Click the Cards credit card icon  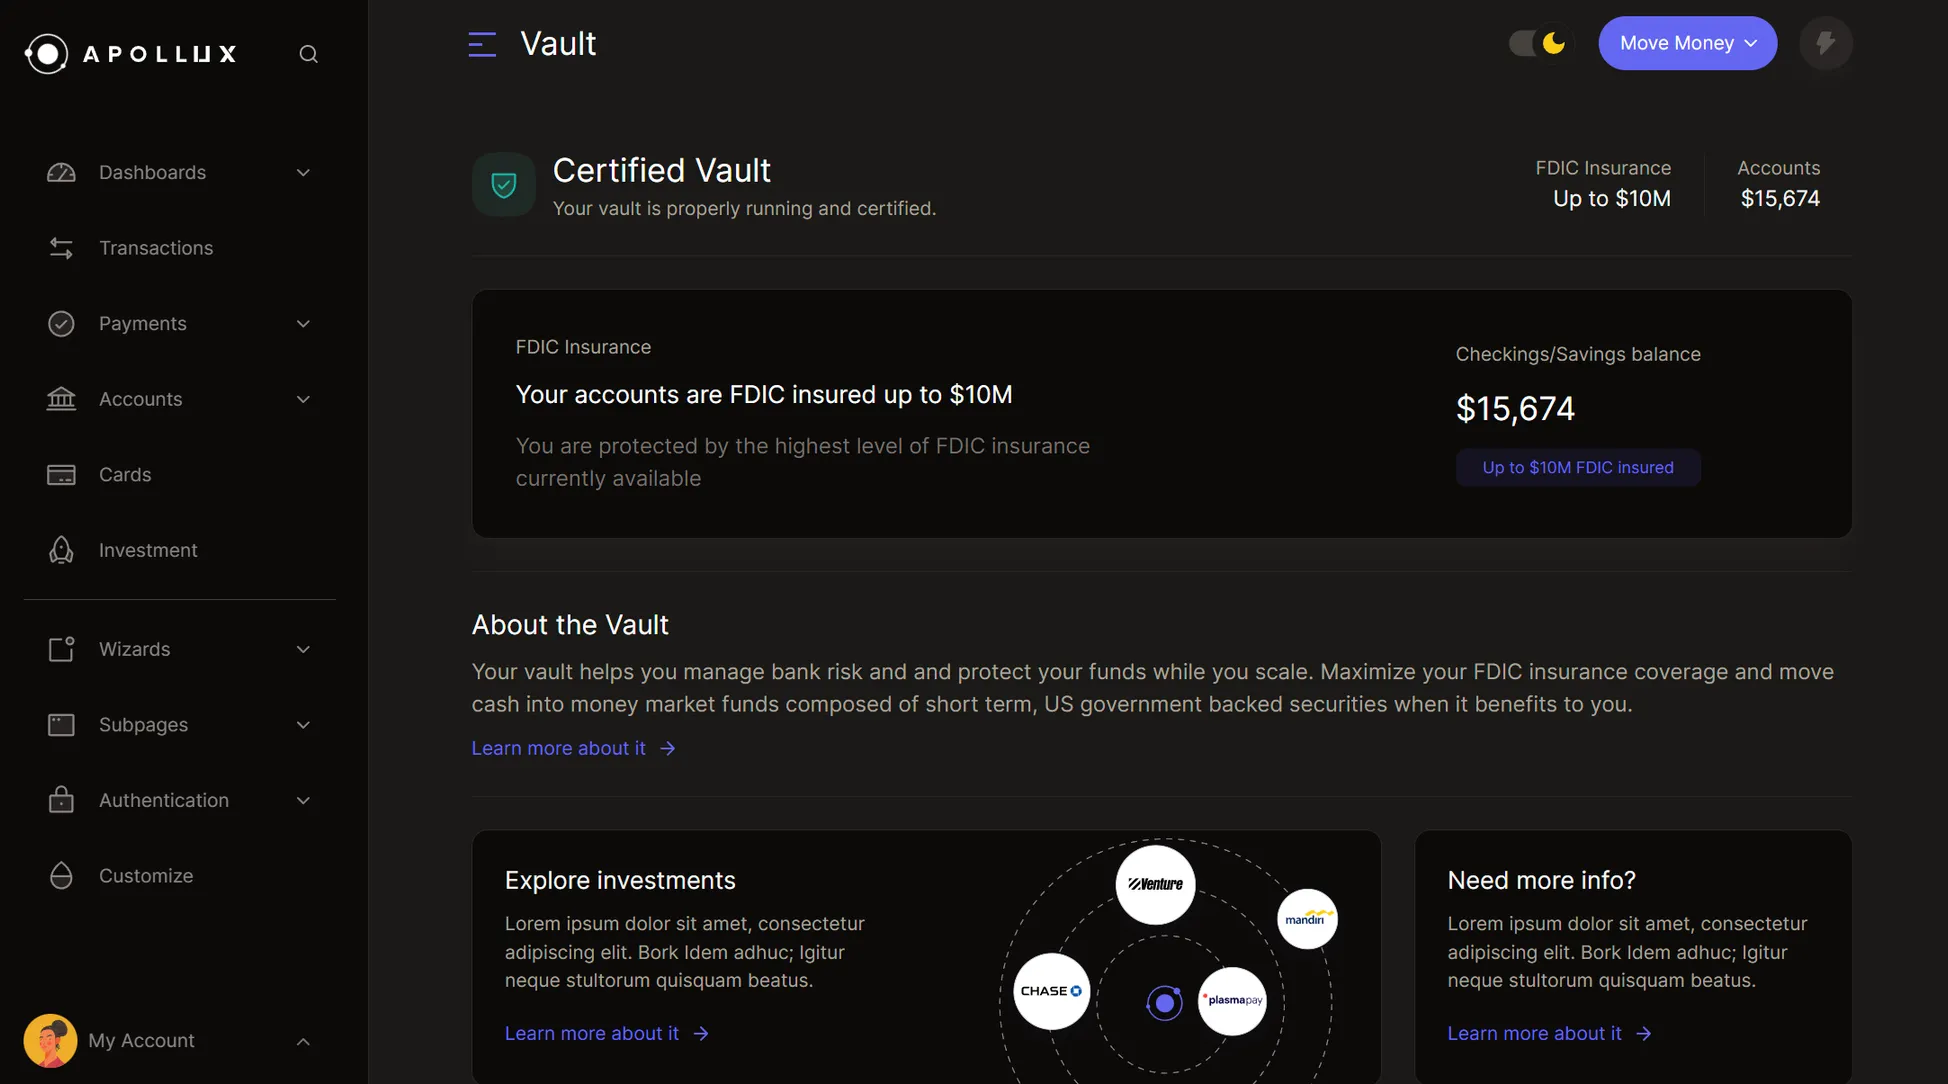coord(61,475)
